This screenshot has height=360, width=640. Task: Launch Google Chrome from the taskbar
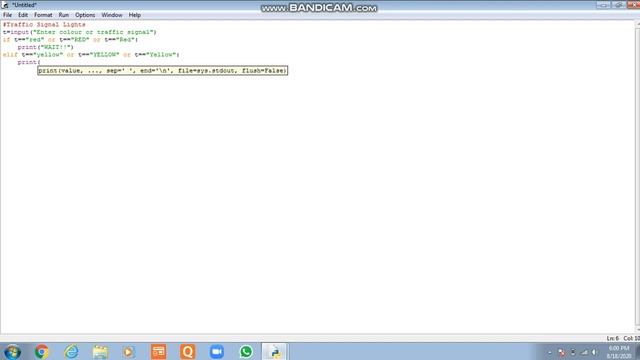click(x=42, y=352)
